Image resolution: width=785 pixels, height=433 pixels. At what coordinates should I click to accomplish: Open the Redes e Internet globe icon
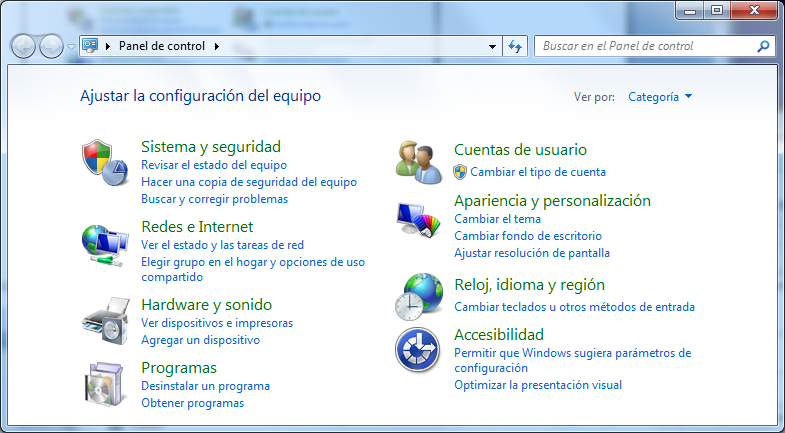tap(105, 245)
